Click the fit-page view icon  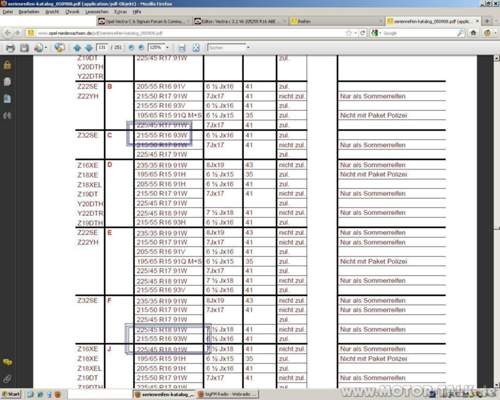click(x=196, y=48)
